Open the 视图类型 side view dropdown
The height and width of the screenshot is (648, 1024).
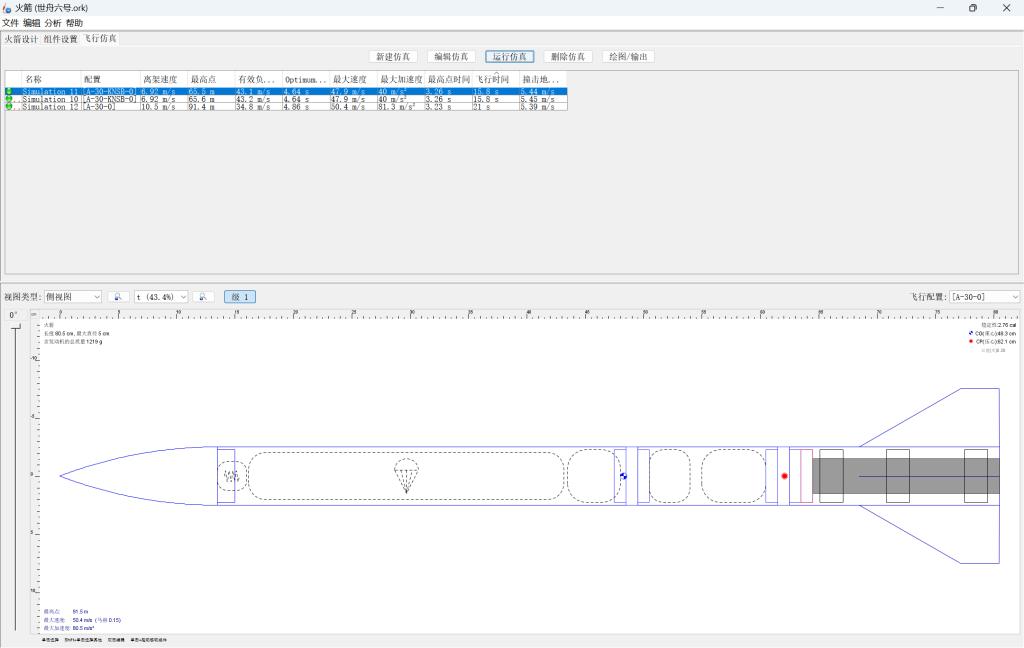pos(73,297)
